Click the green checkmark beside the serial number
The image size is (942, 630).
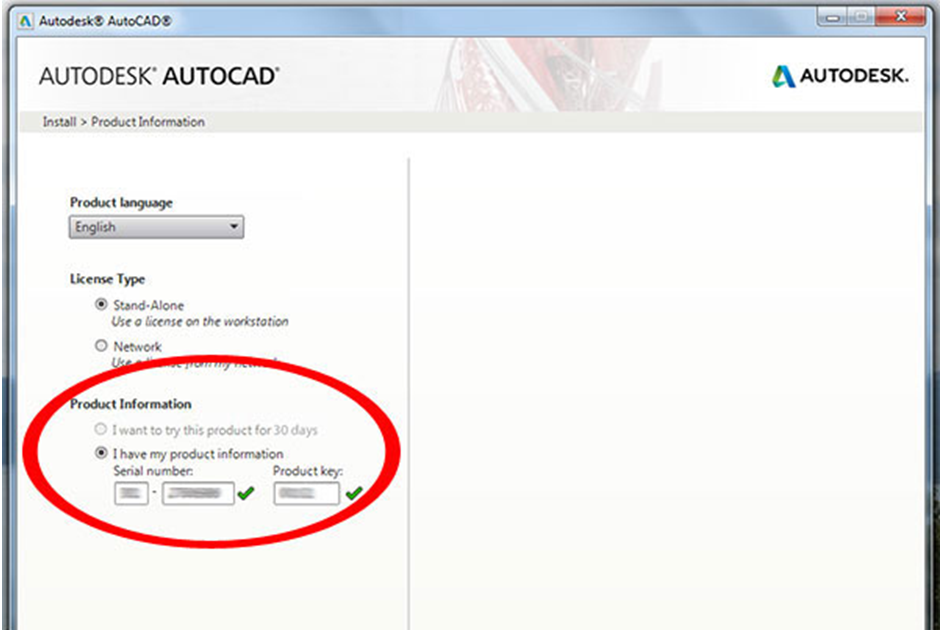pyautogui.click(x=246, y=494)
